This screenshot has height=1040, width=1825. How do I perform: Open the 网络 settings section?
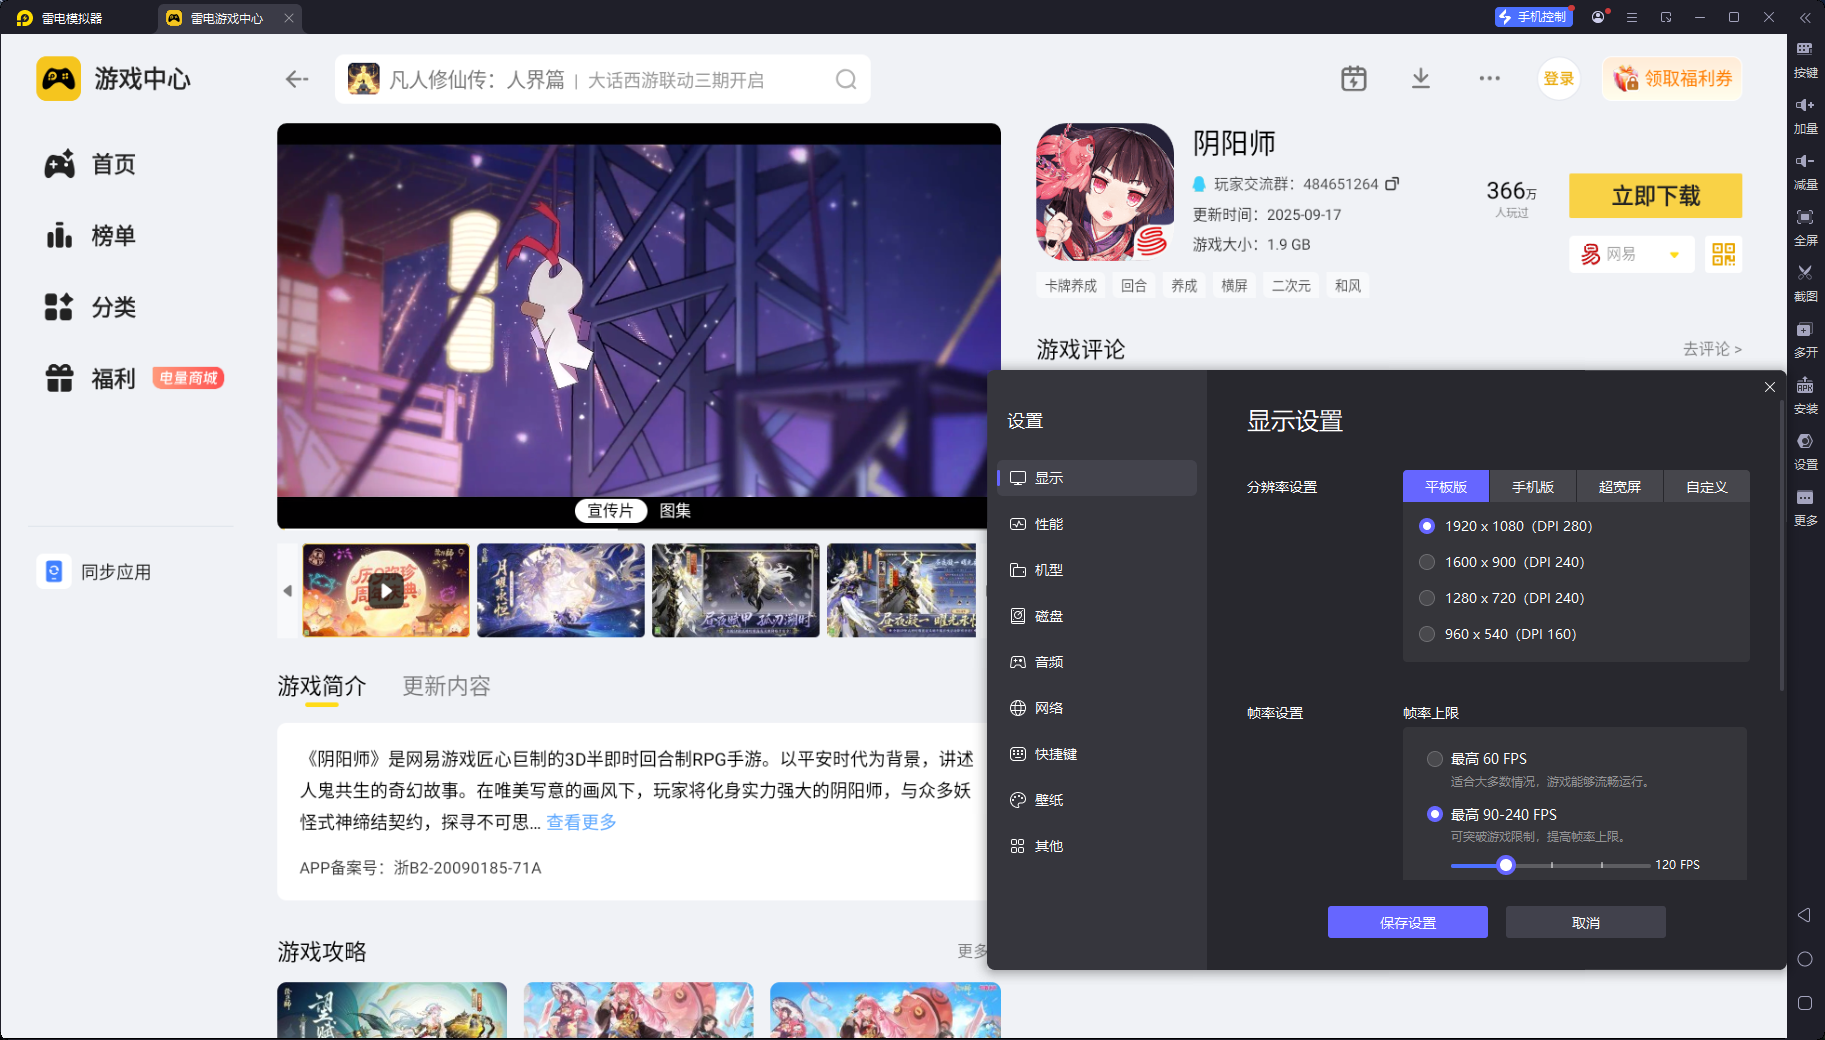tap(1097, 708)
